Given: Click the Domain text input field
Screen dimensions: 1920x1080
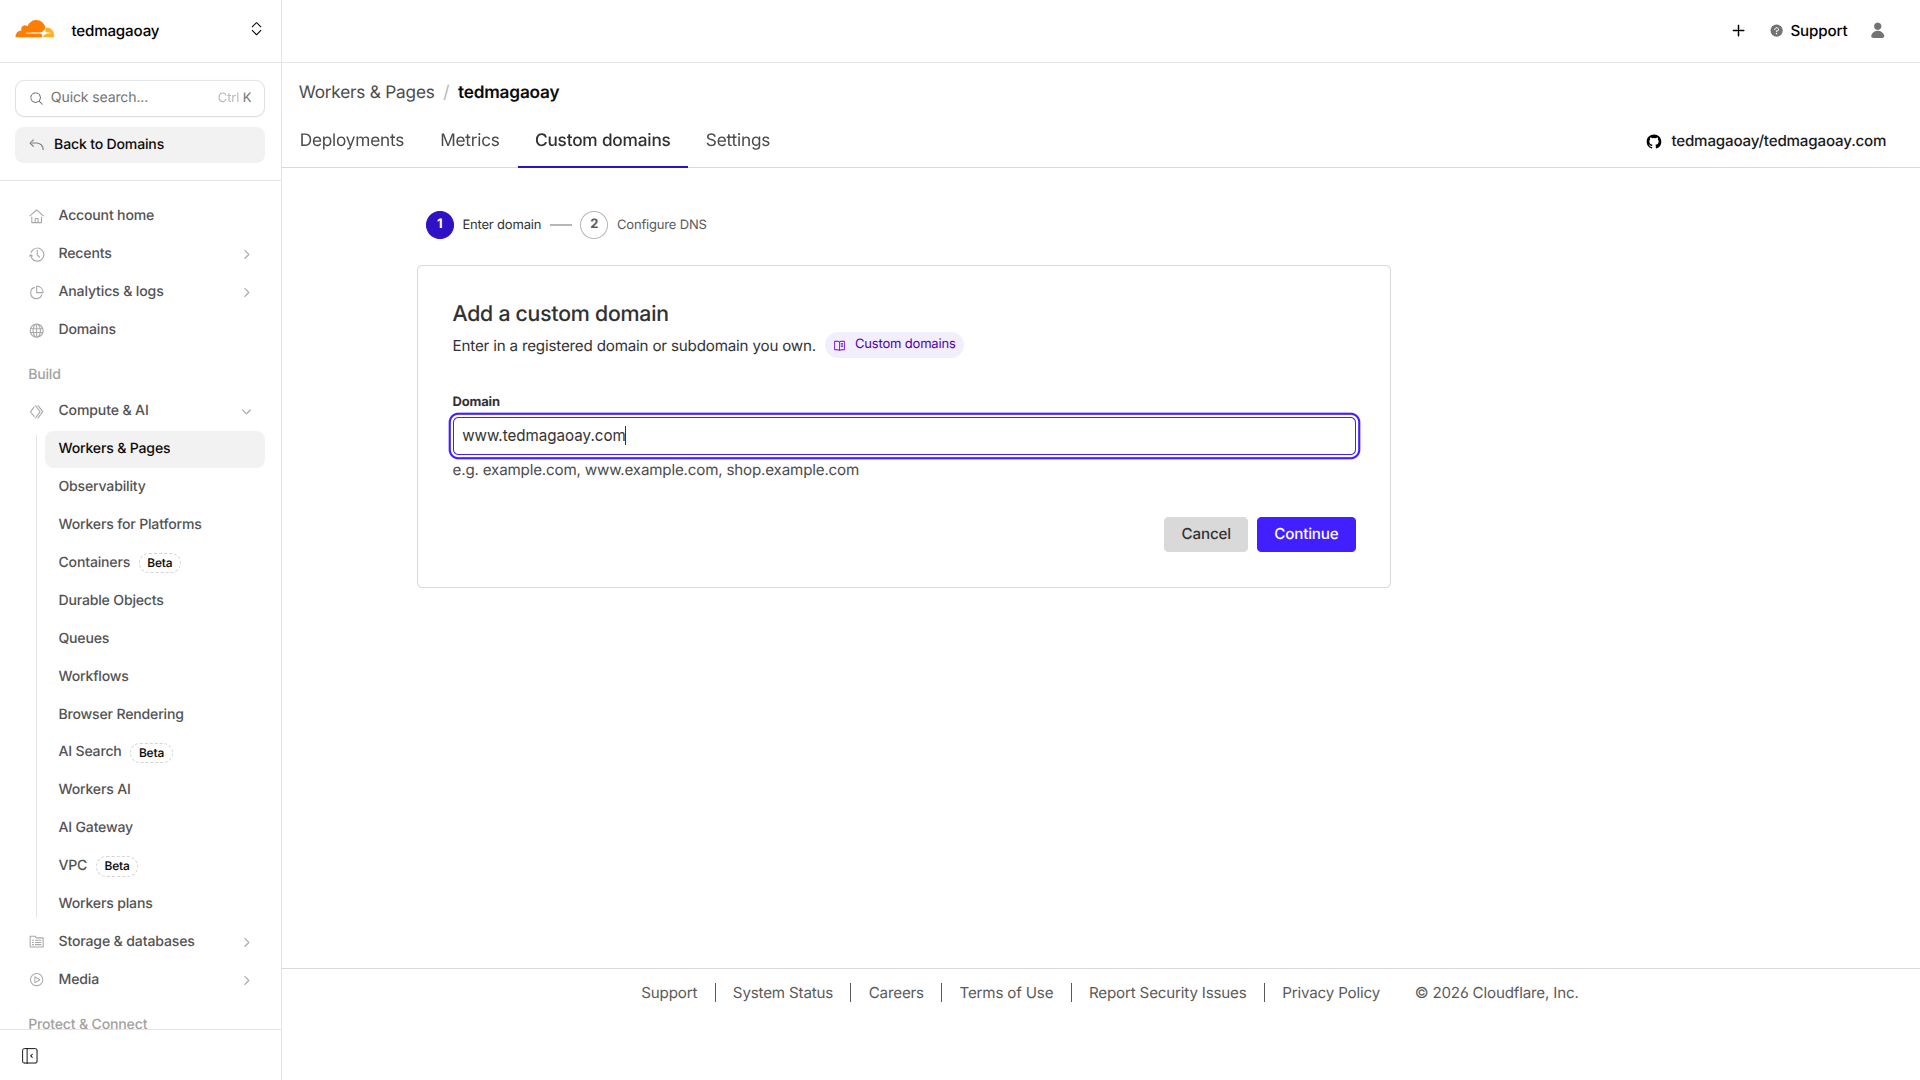Looking at the screenshot, I should pos(903,436).
